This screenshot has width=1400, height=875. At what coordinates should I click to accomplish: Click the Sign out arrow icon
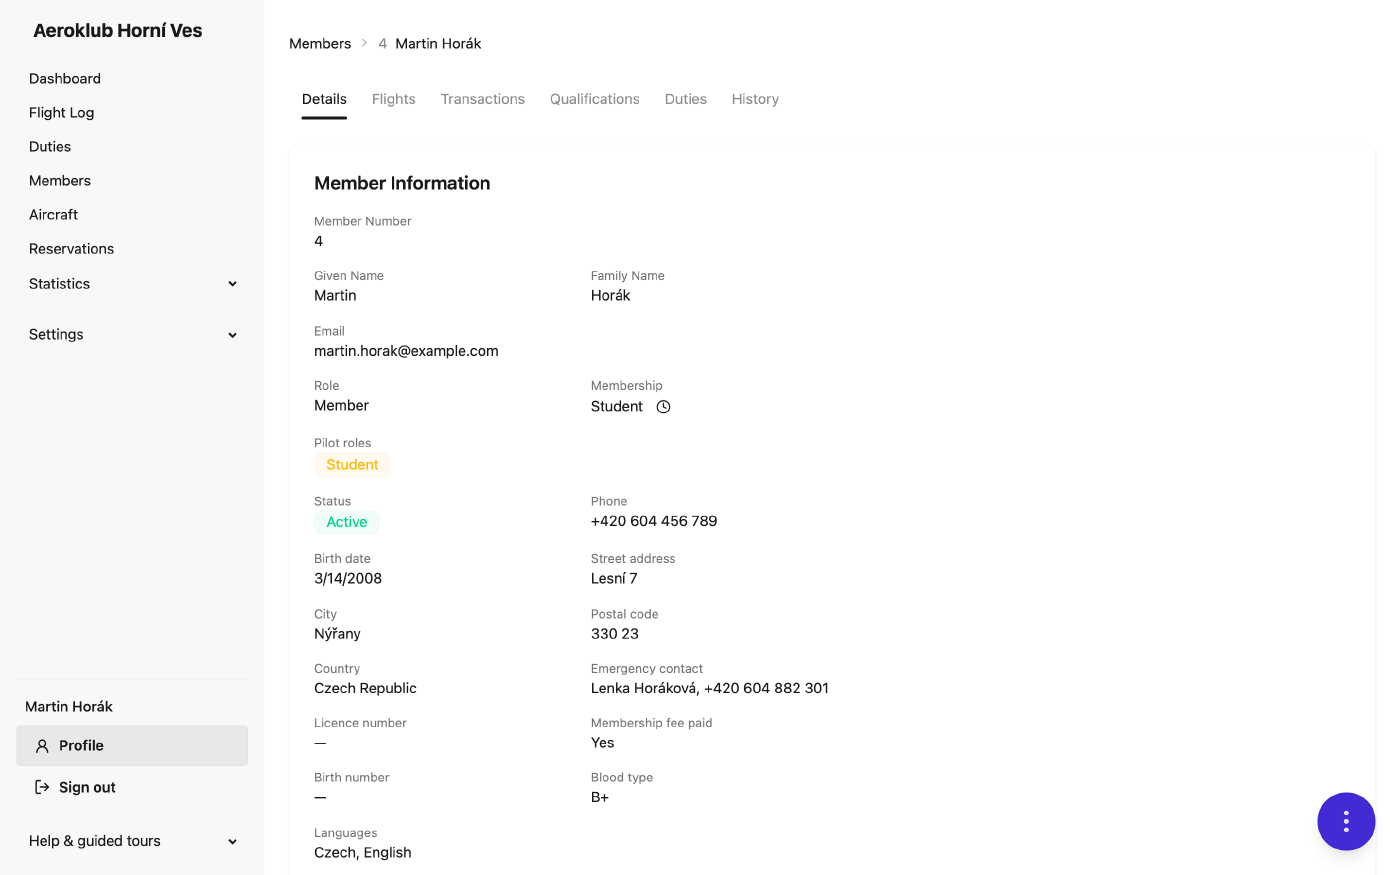click(42, 787)
